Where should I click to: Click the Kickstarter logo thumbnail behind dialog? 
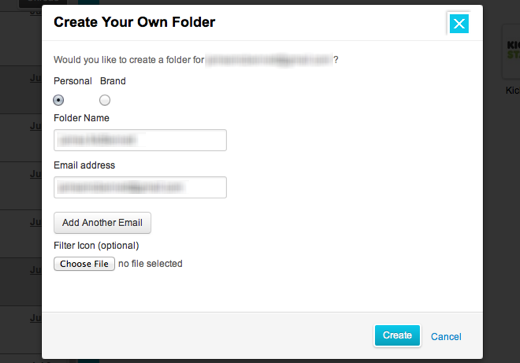tap(512, 51)
